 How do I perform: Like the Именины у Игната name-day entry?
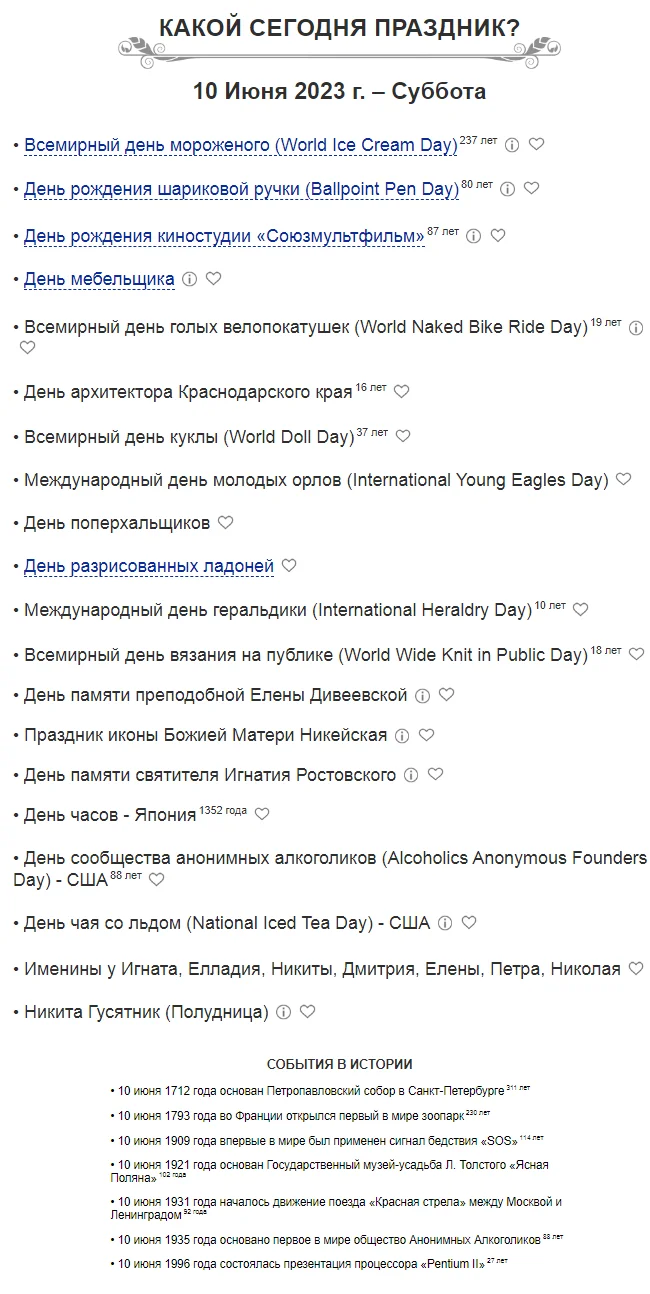coord(636,968)
